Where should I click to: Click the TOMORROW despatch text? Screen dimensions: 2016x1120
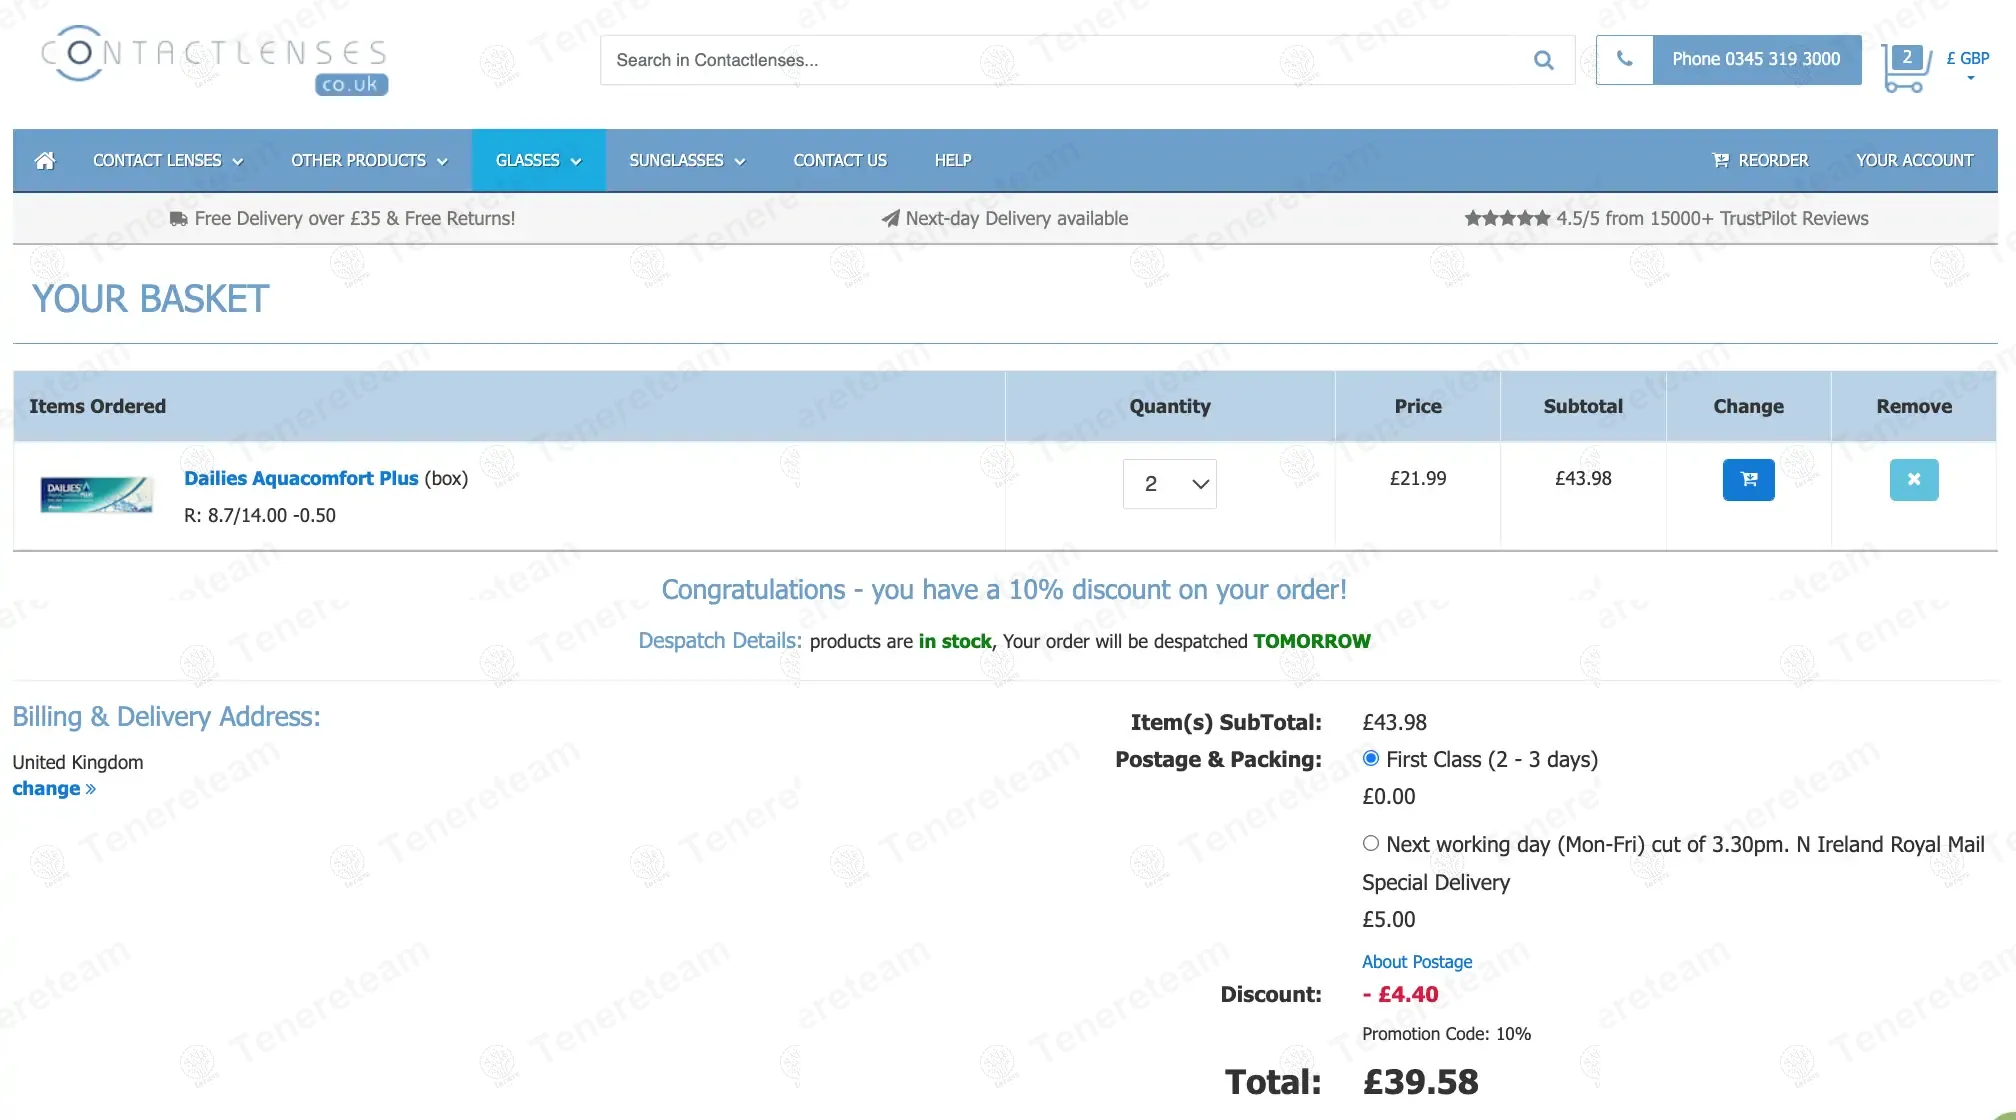pos(1312,641)
